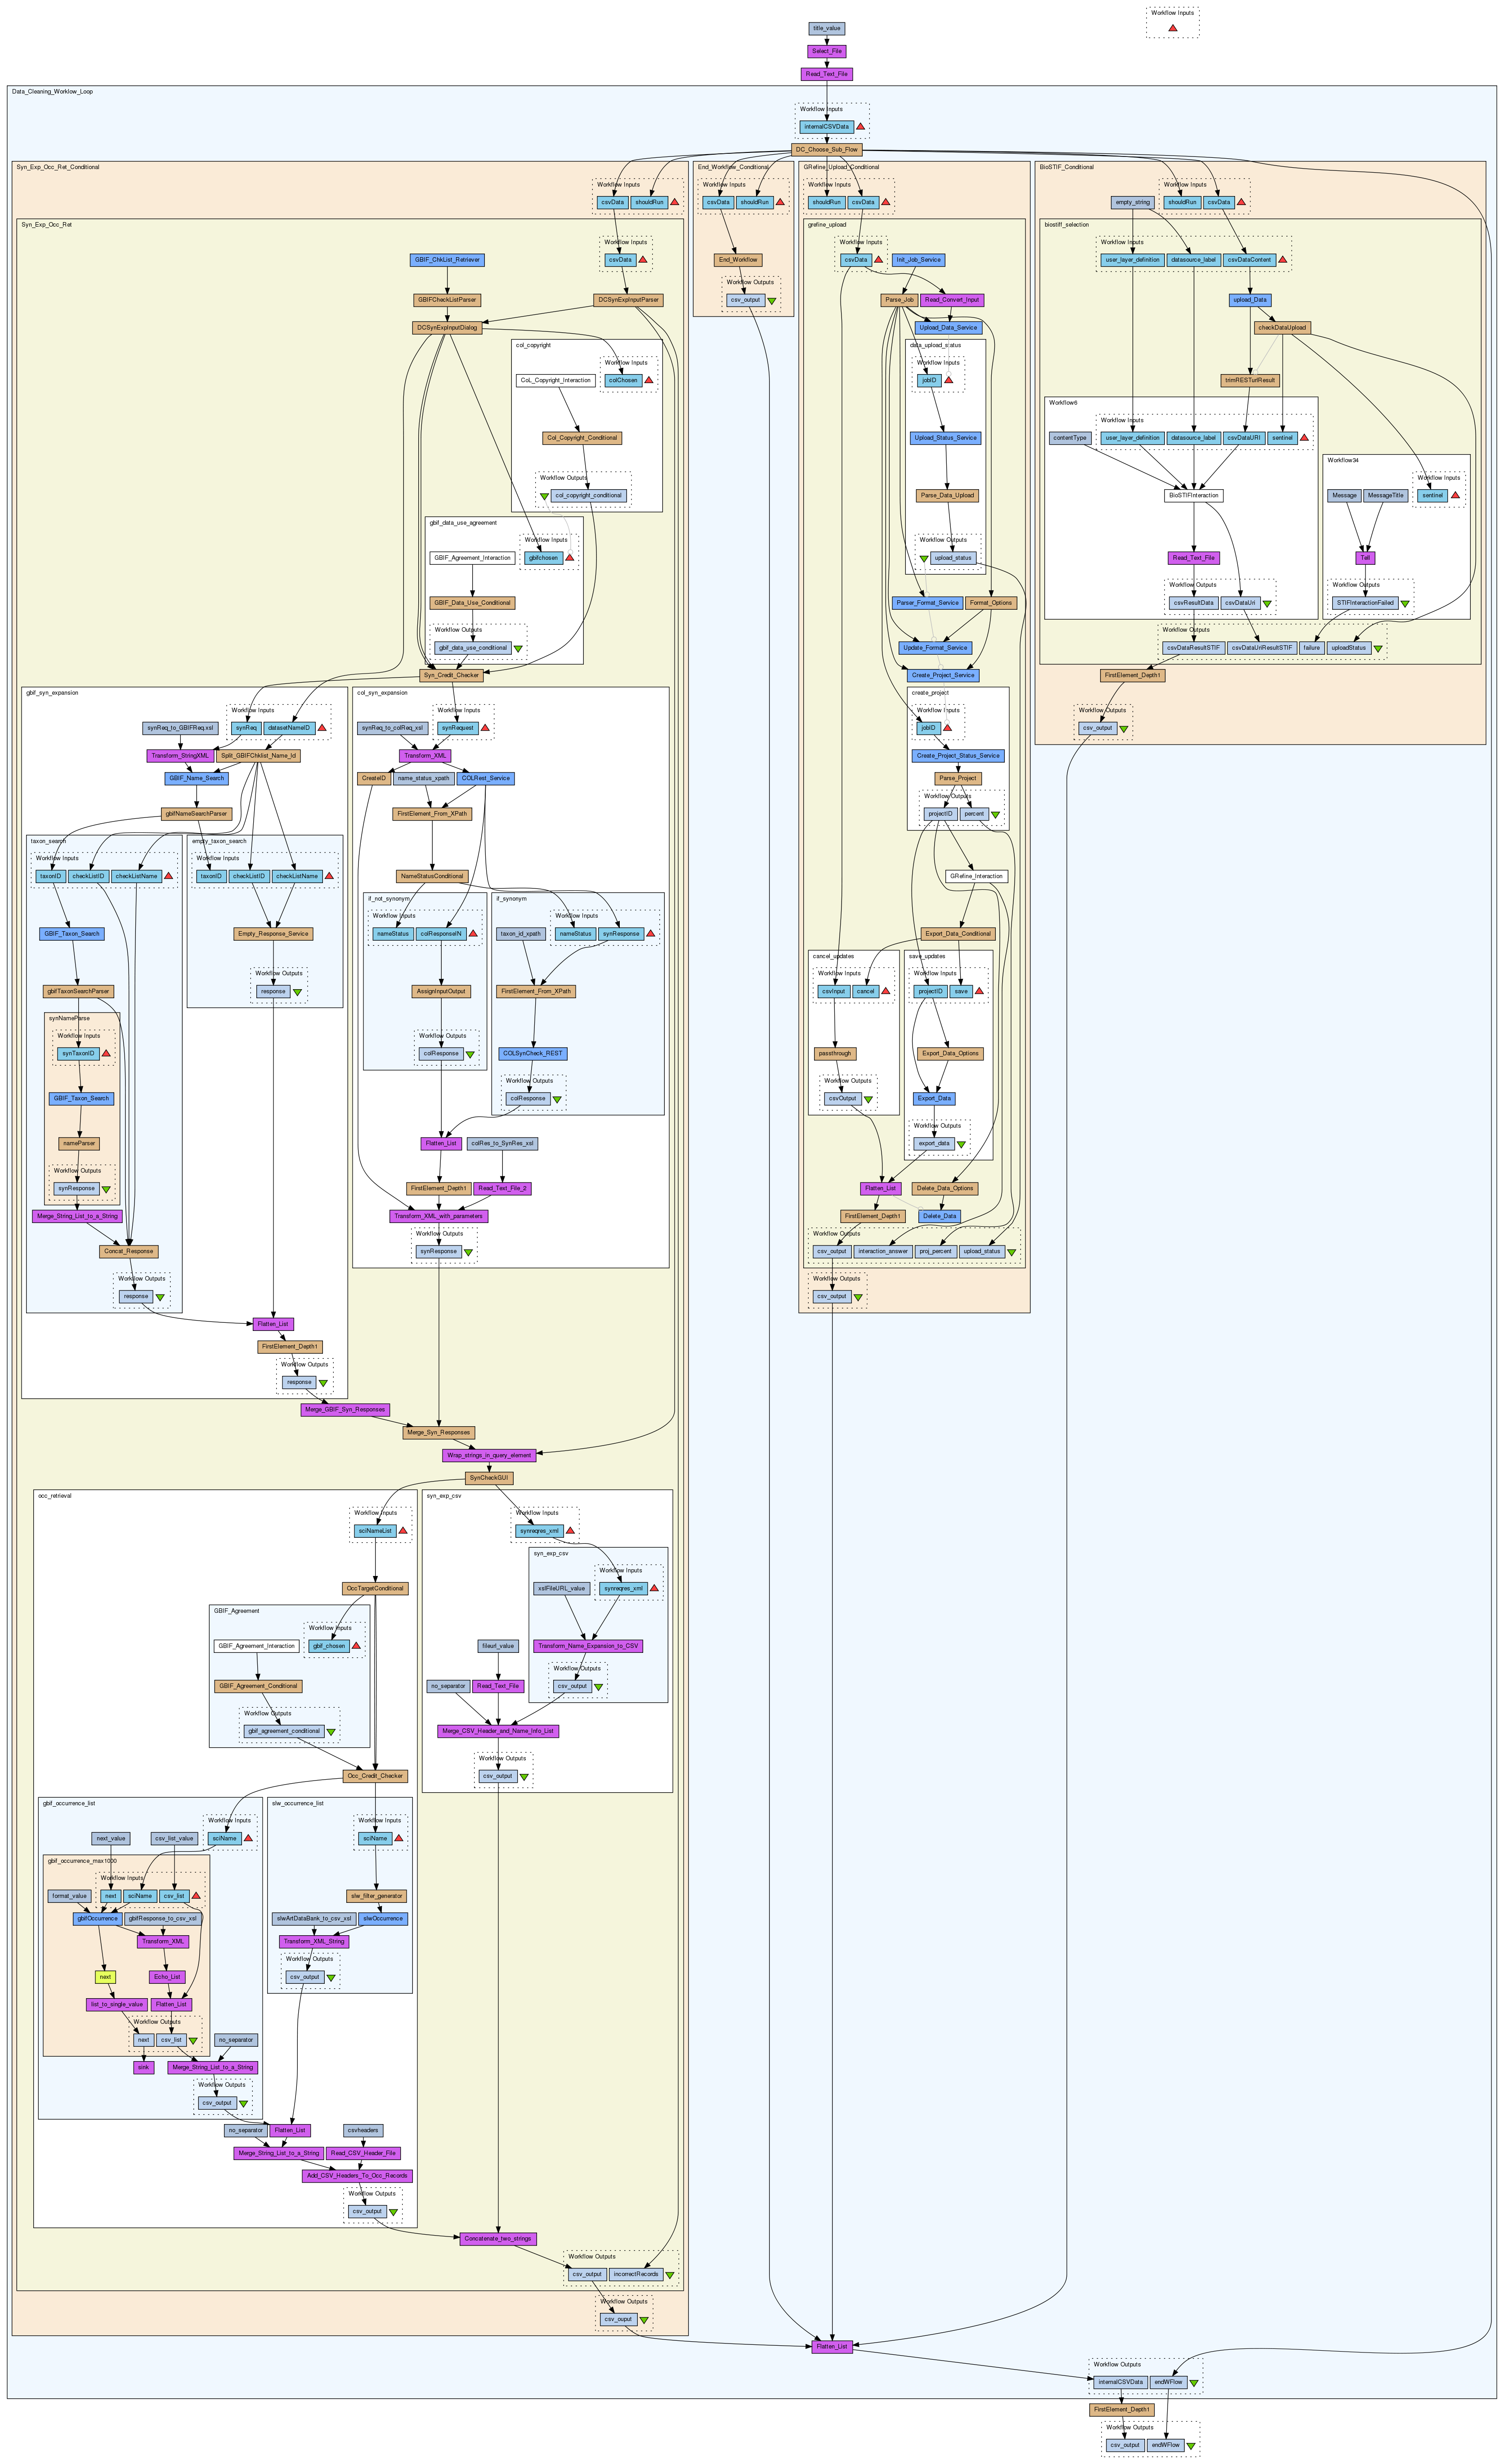Click red triangle beside internalCSVData input
The image size is (1504, 2464).
[x=860, y=127]
